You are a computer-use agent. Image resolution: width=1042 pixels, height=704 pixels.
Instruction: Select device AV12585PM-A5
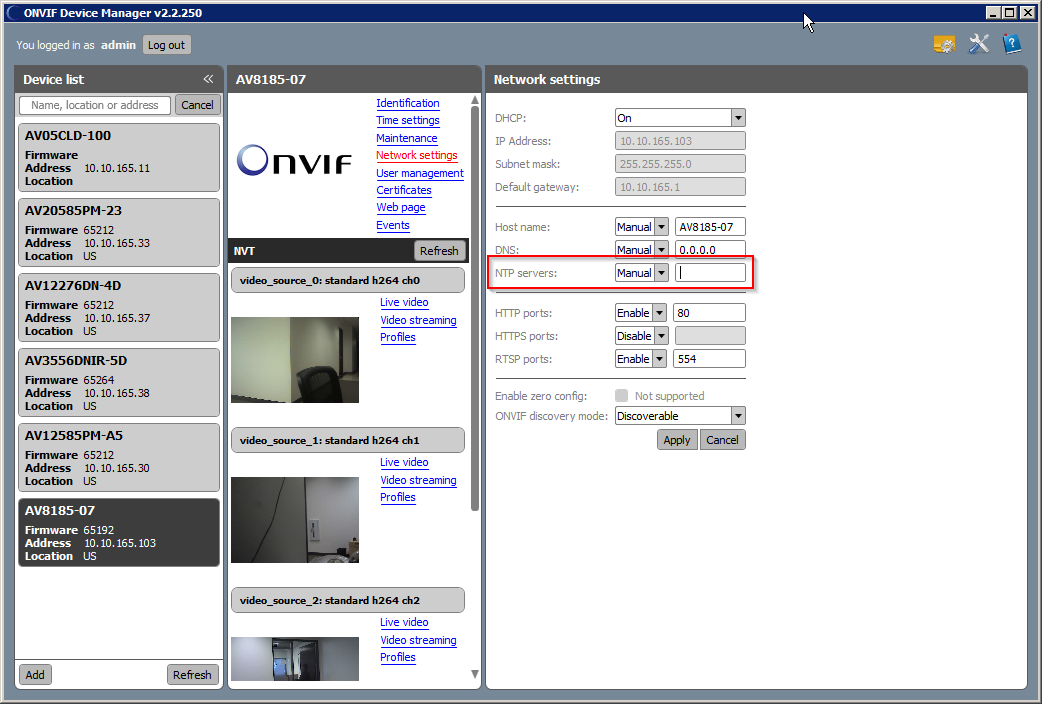119,458
